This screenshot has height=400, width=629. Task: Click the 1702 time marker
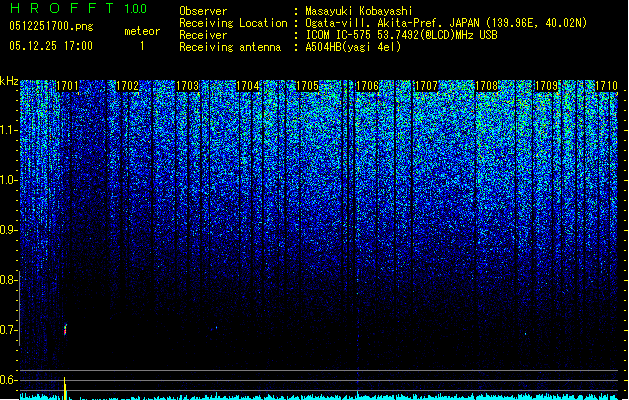click(x=127, y=86)
